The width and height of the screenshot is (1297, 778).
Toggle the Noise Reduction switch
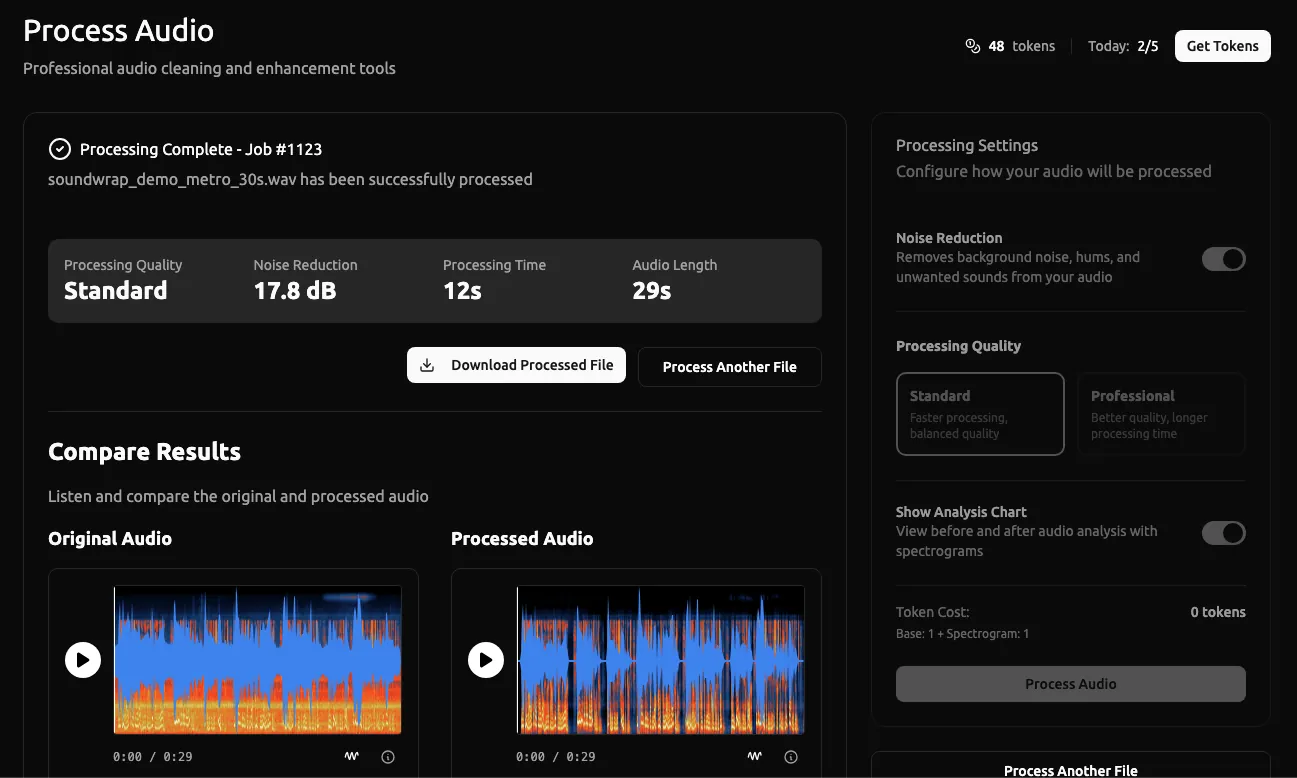pos(1223,259)
